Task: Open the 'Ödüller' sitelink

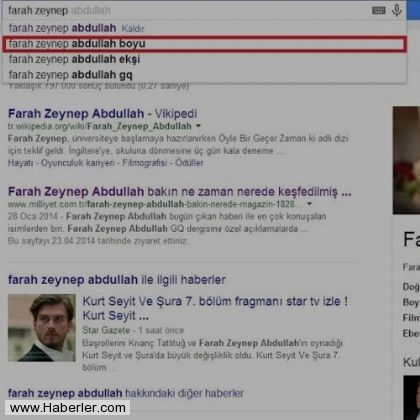Action: click(x=189, y=163)
